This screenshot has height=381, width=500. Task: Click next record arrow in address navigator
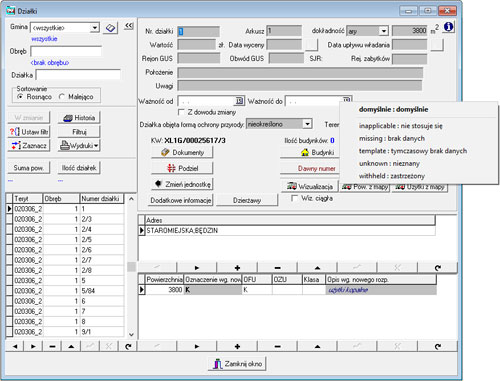point(197,268)
